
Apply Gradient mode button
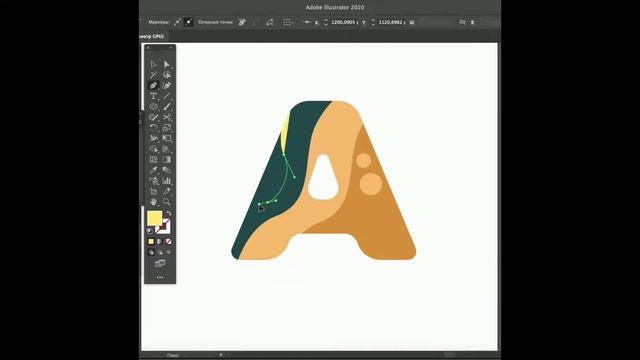pyautogui.click(x=160, y=242)
